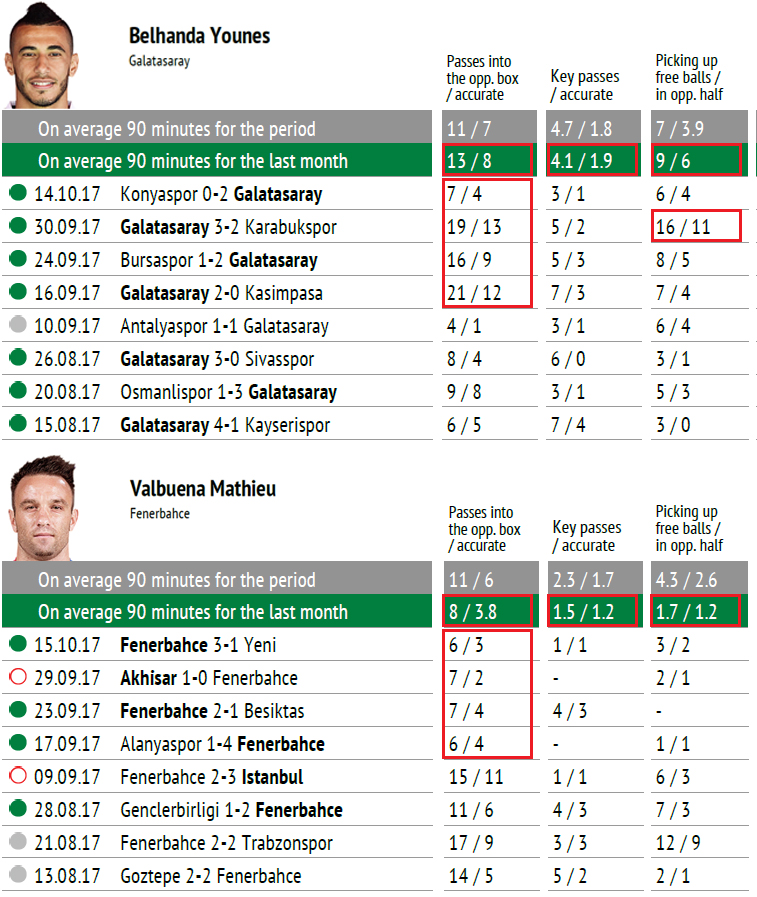Click highlighted 16 / 11 free balls cell
This screenshot has height=897, width=757.
pos(696,226)
